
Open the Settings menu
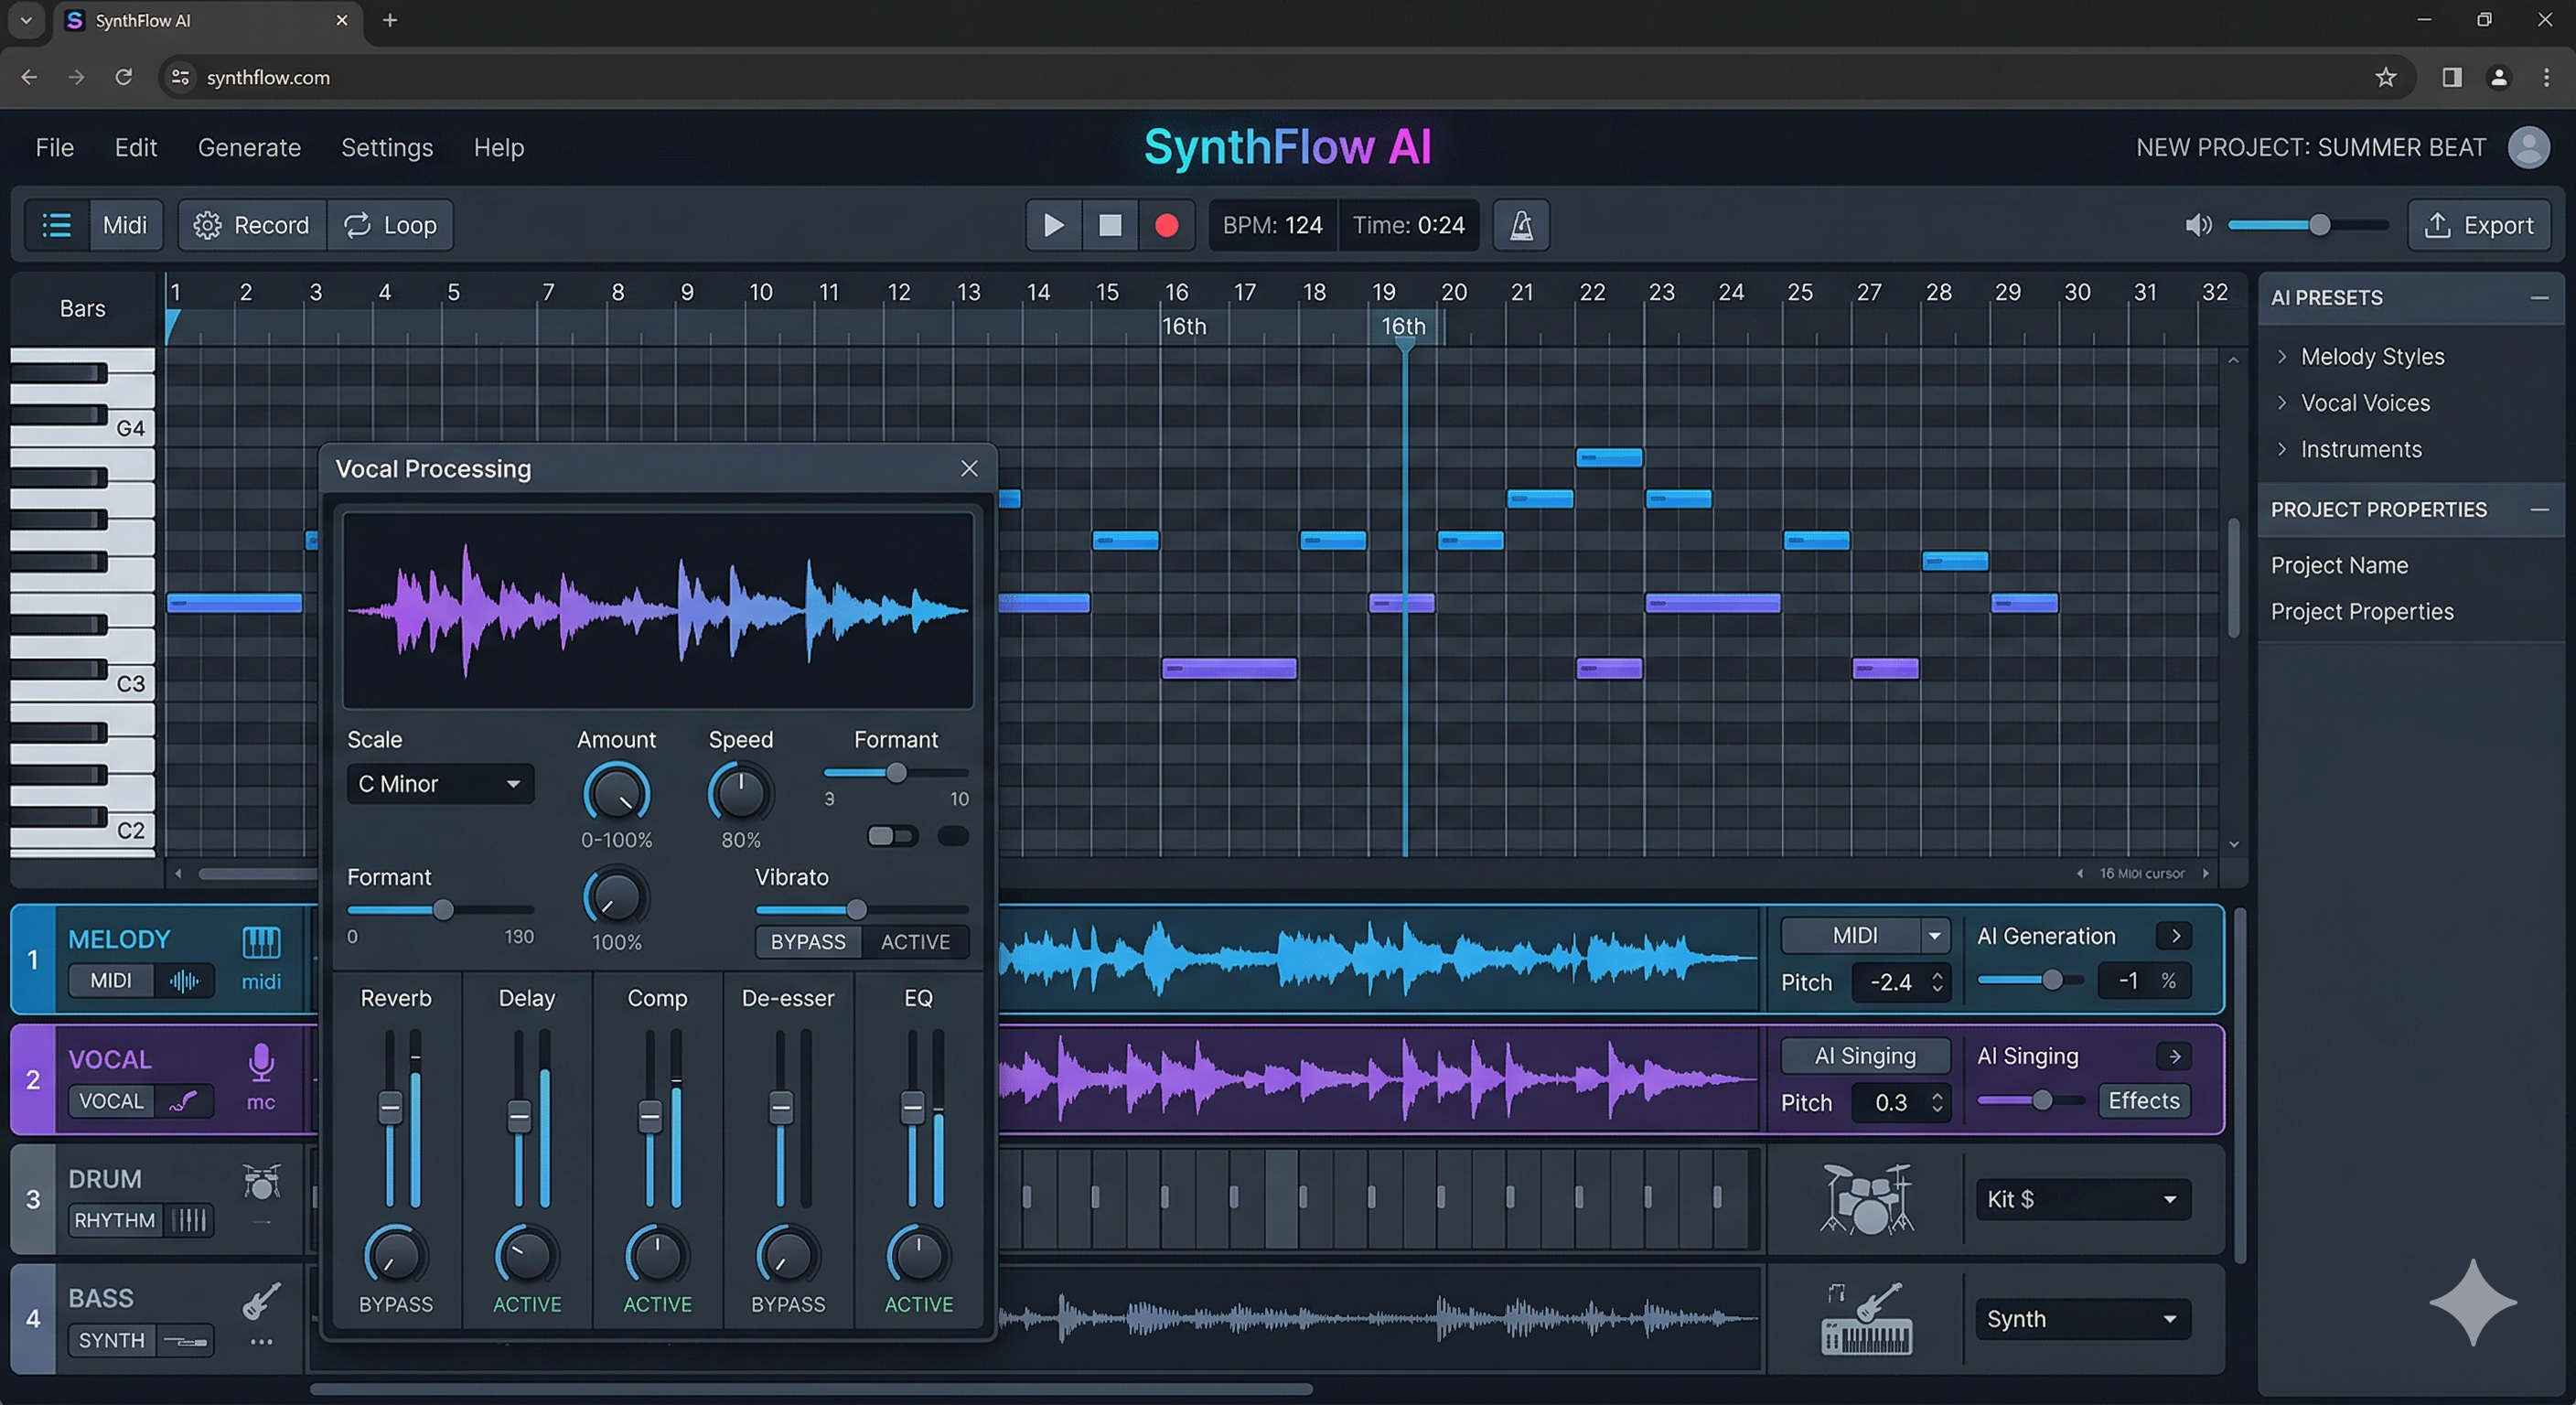click(x=387, y=147)
